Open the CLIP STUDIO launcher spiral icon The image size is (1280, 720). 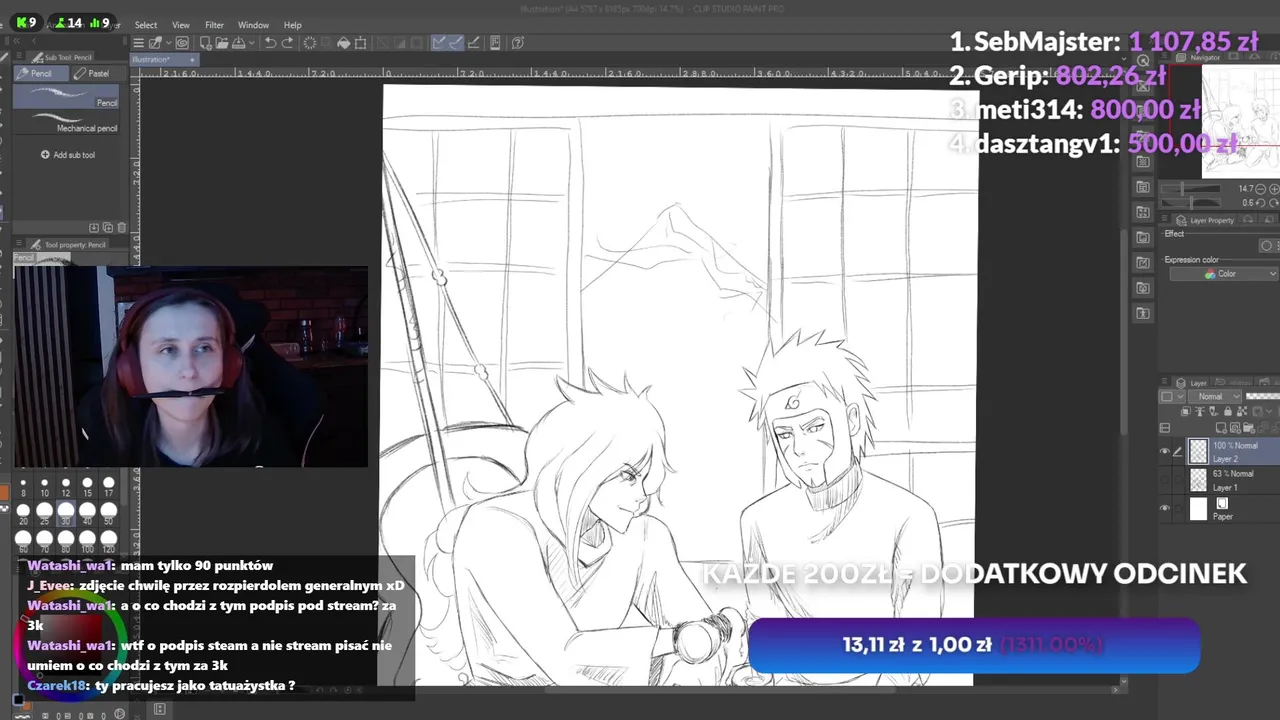pos(182,42)
